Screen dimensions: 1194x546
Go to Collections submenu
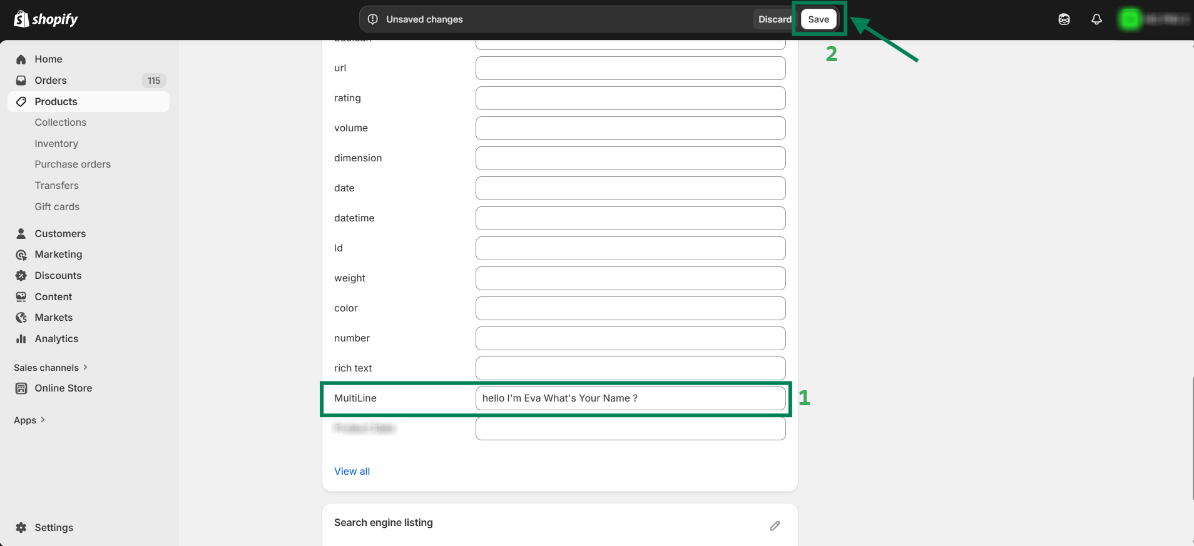point(60,122)
